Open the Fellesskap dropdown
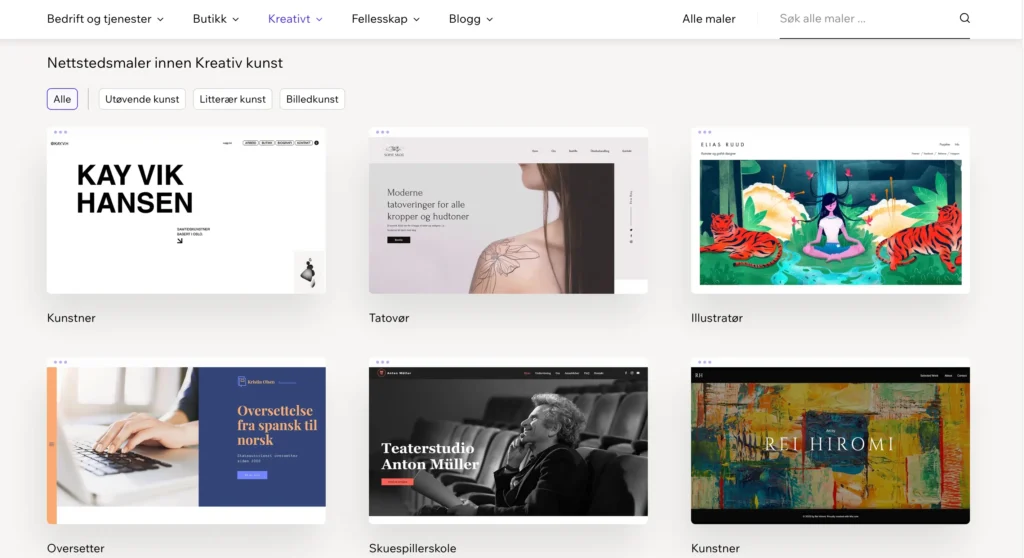The height and width of the screenshot is (558, 1024). 385,18
